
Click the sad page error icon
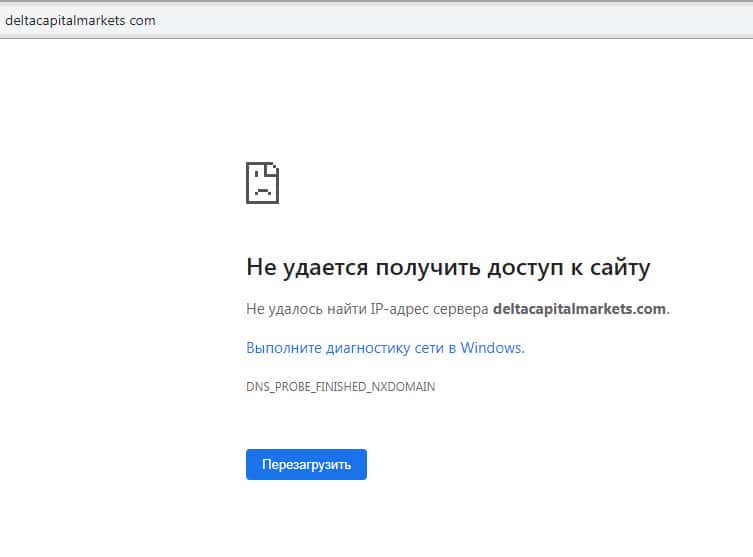pyautogui.click(x=263, y=183)
